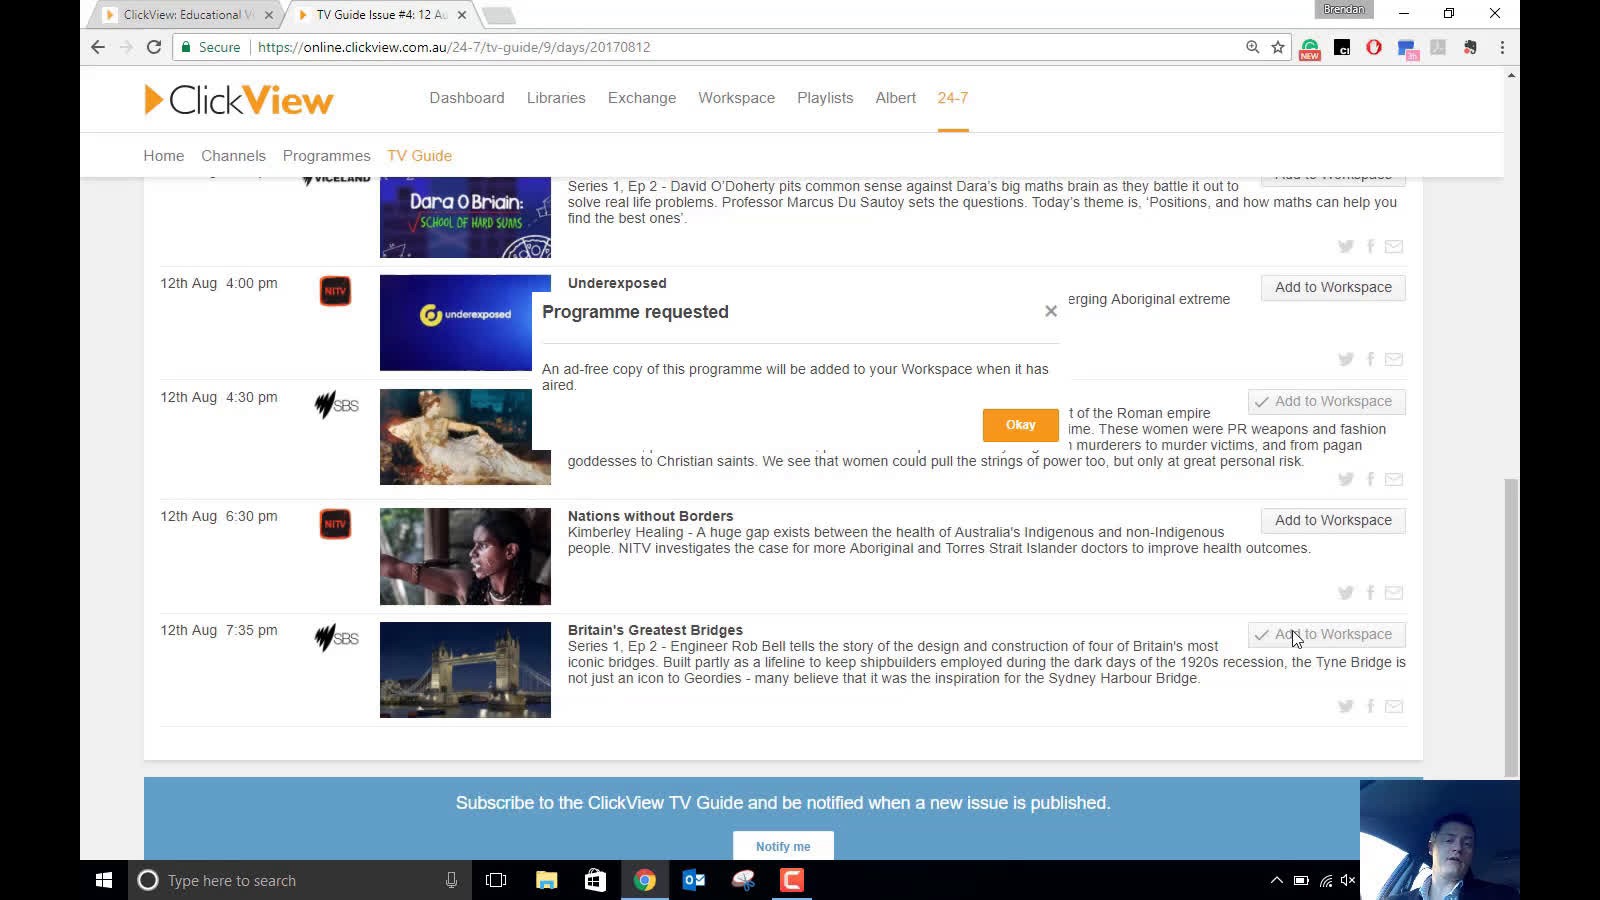Share Nations without Borders on Facebook
The height and width of the screenshot is (900, 1600).
pos(1371,592)
